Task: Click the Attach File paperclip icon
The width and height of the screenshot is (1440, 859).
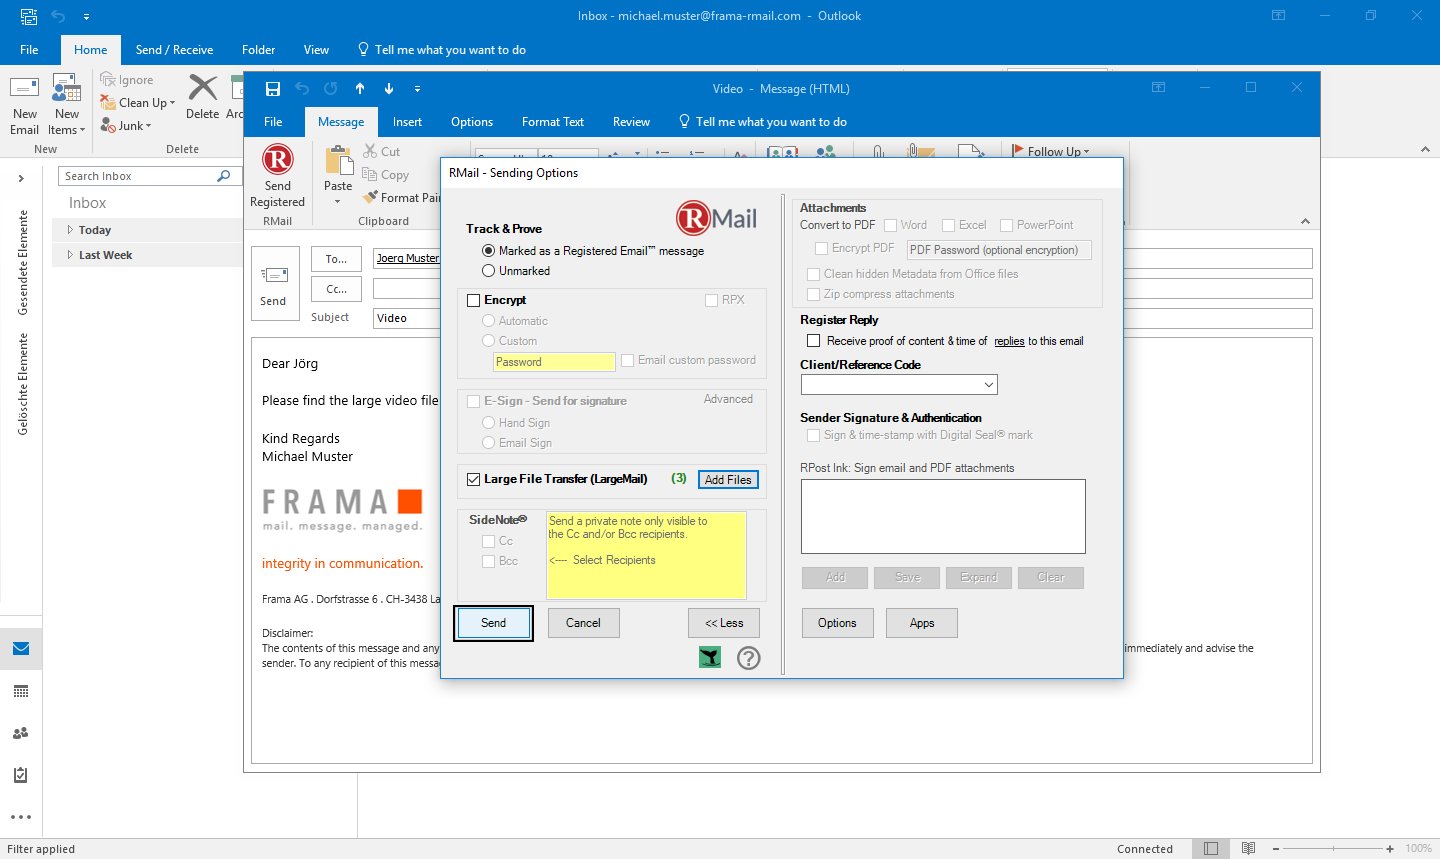Action: (877, 152)
